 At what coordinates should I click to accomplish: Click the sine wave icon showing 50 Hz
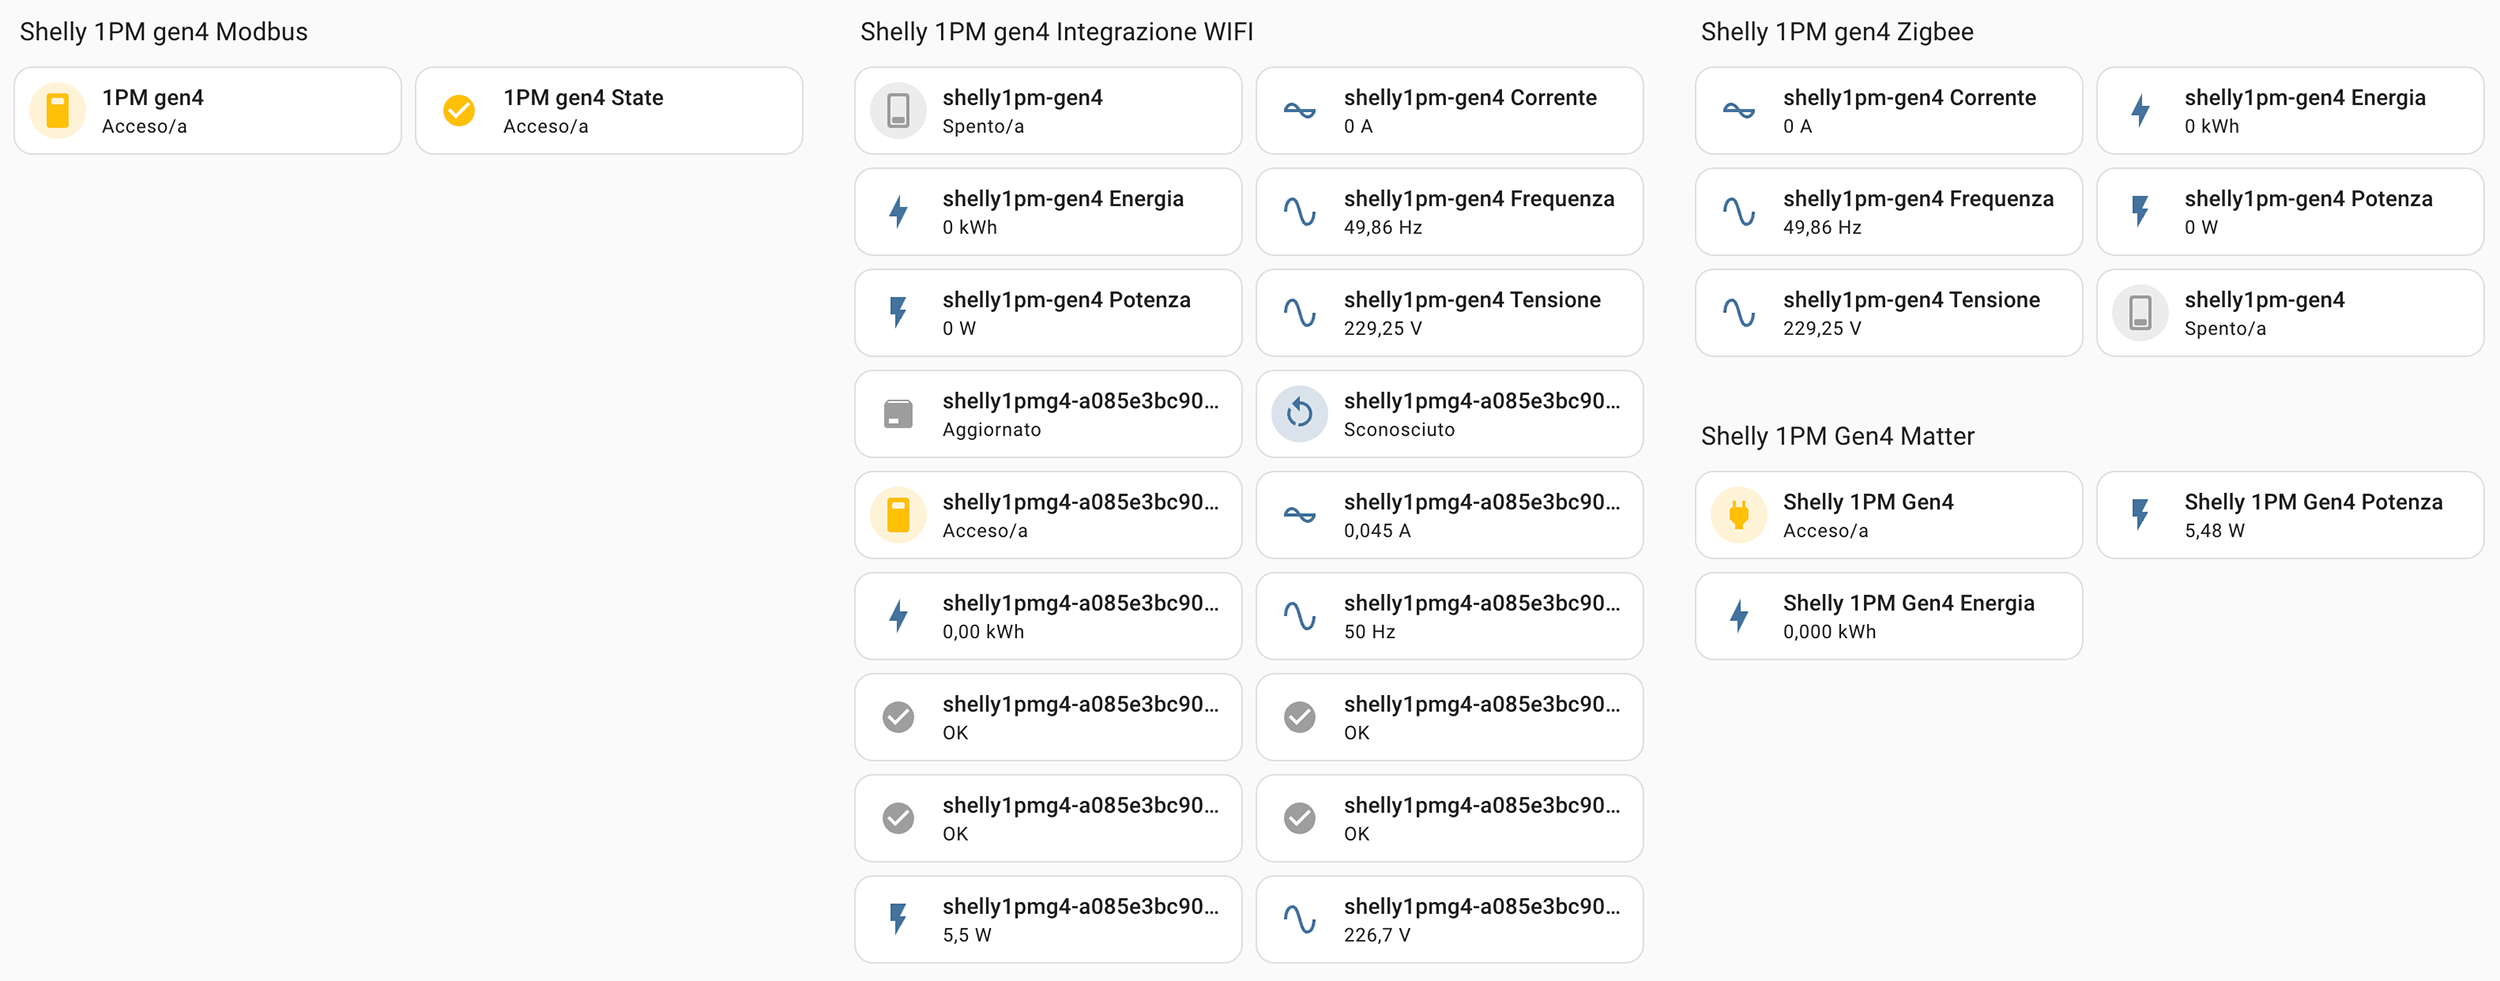coord(1299,616)
